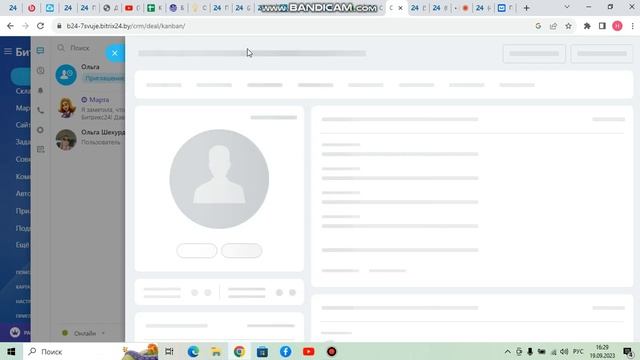The width and height of the screenshot is (640, 360).
Task: Open the Chrome three-dot menu
Action: pyautogui.click(x=632, y=26)
